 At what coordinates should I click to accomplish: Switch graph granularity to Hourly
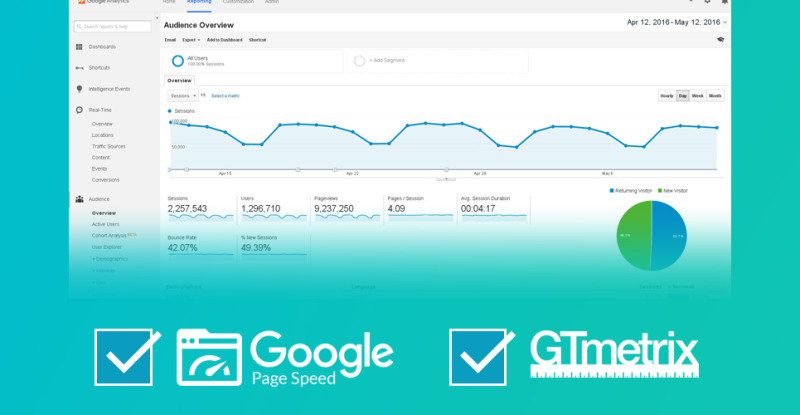coord(667,95)
